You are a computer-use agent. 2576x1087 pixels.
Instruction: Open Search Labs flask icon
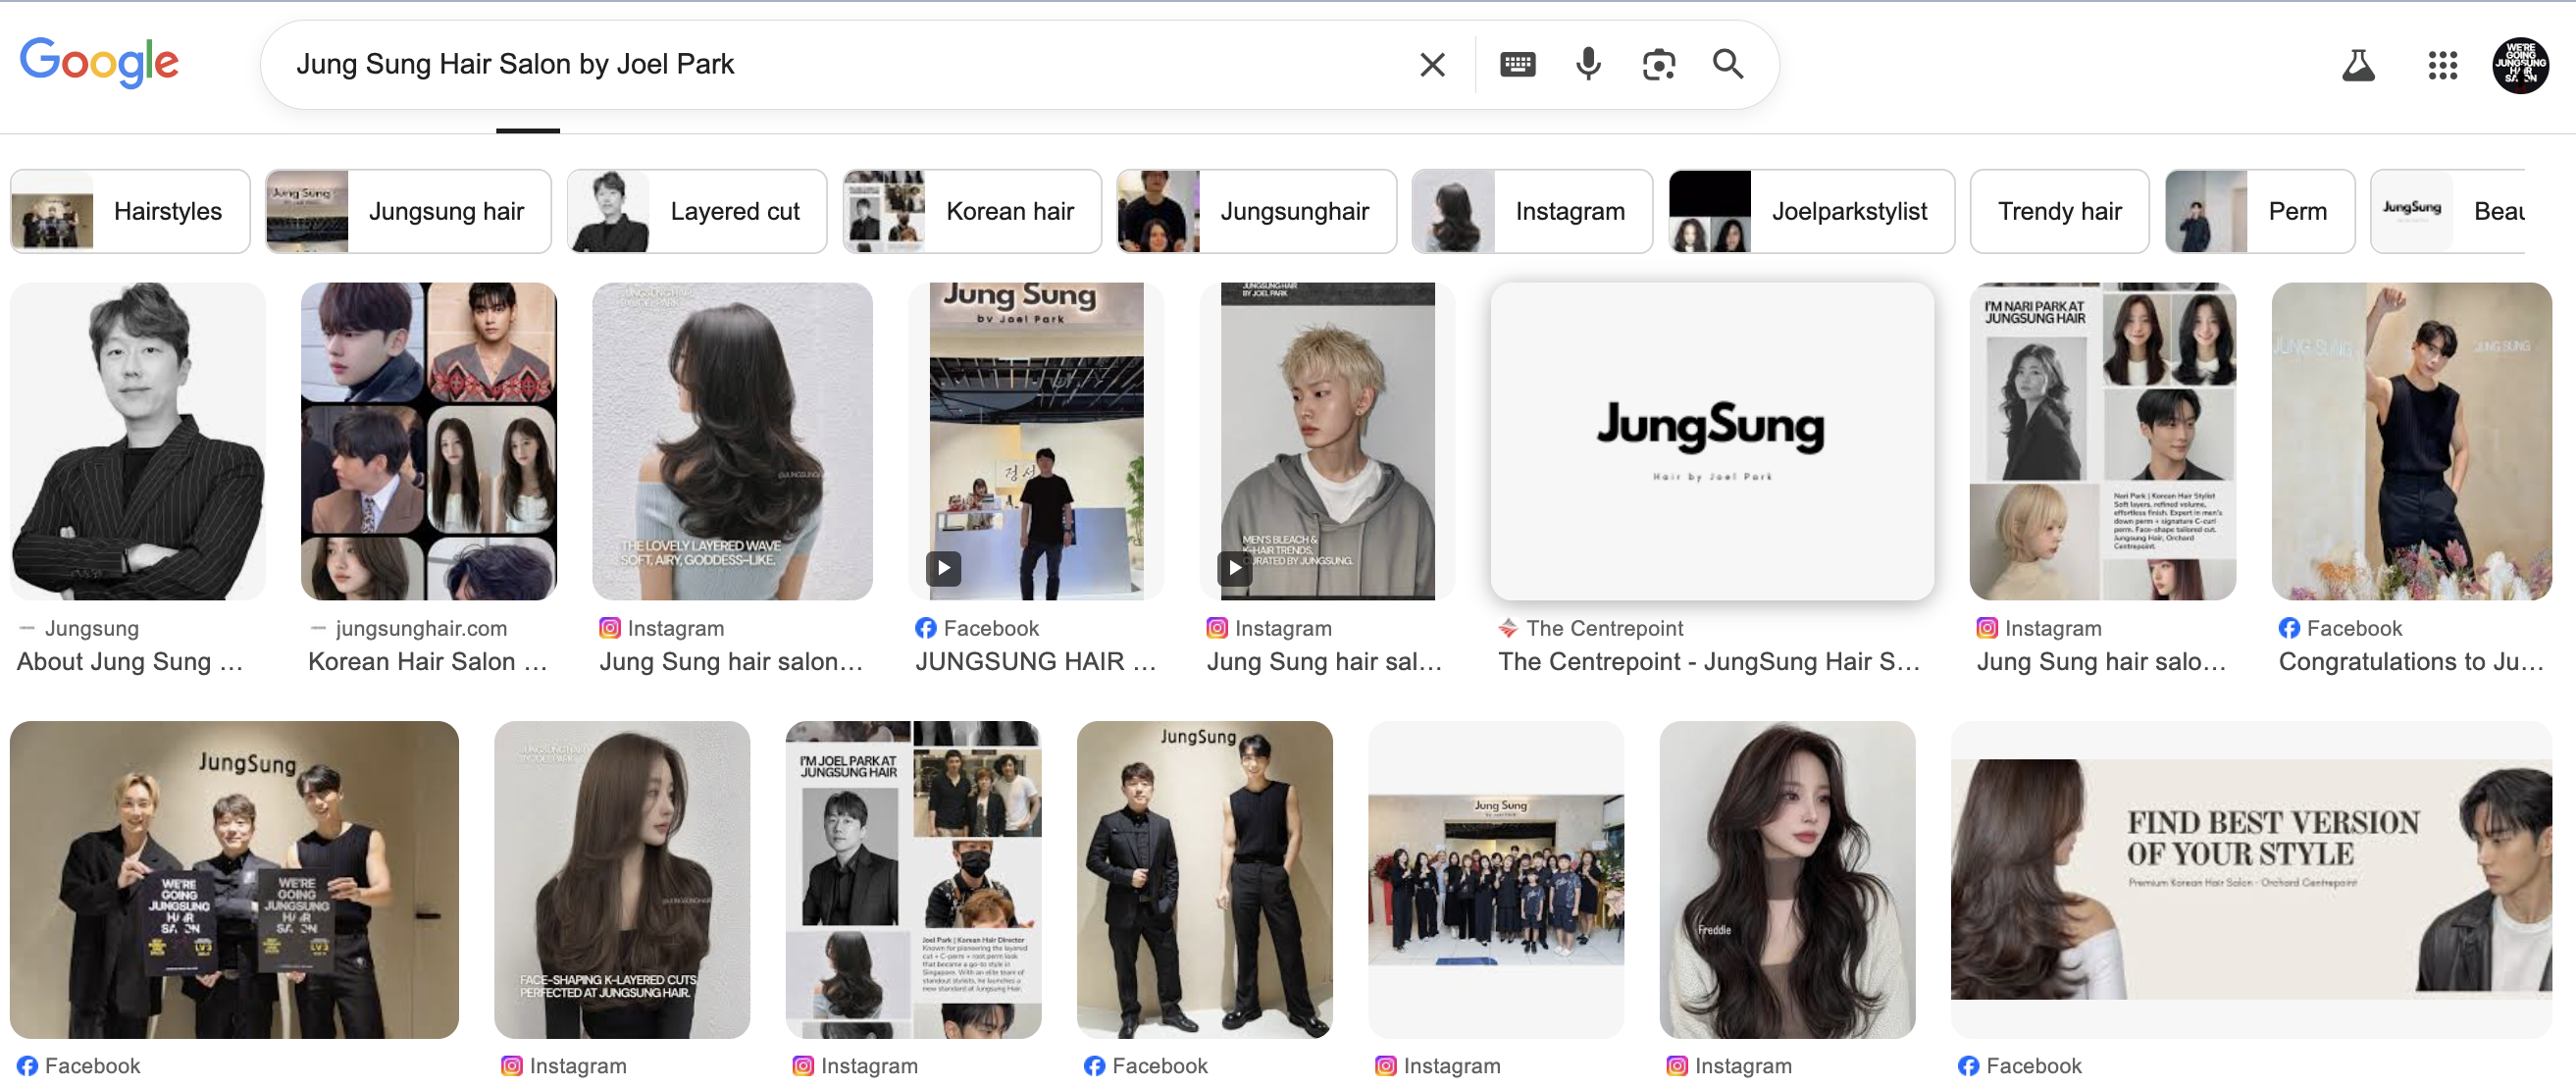tap(2358, 66)
